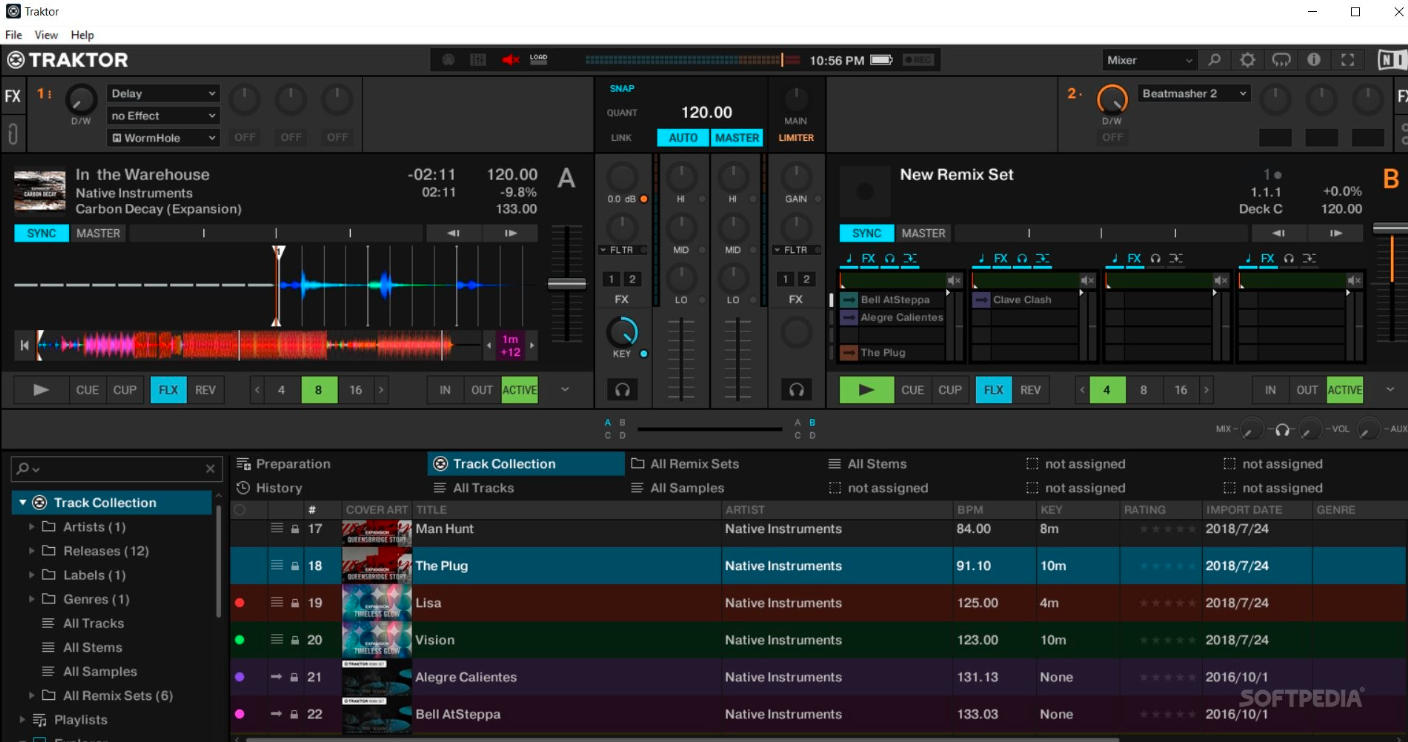Expand the Artists (1) tree node
The width and height of the screenshot is (1408, 742).
(32, 527)
